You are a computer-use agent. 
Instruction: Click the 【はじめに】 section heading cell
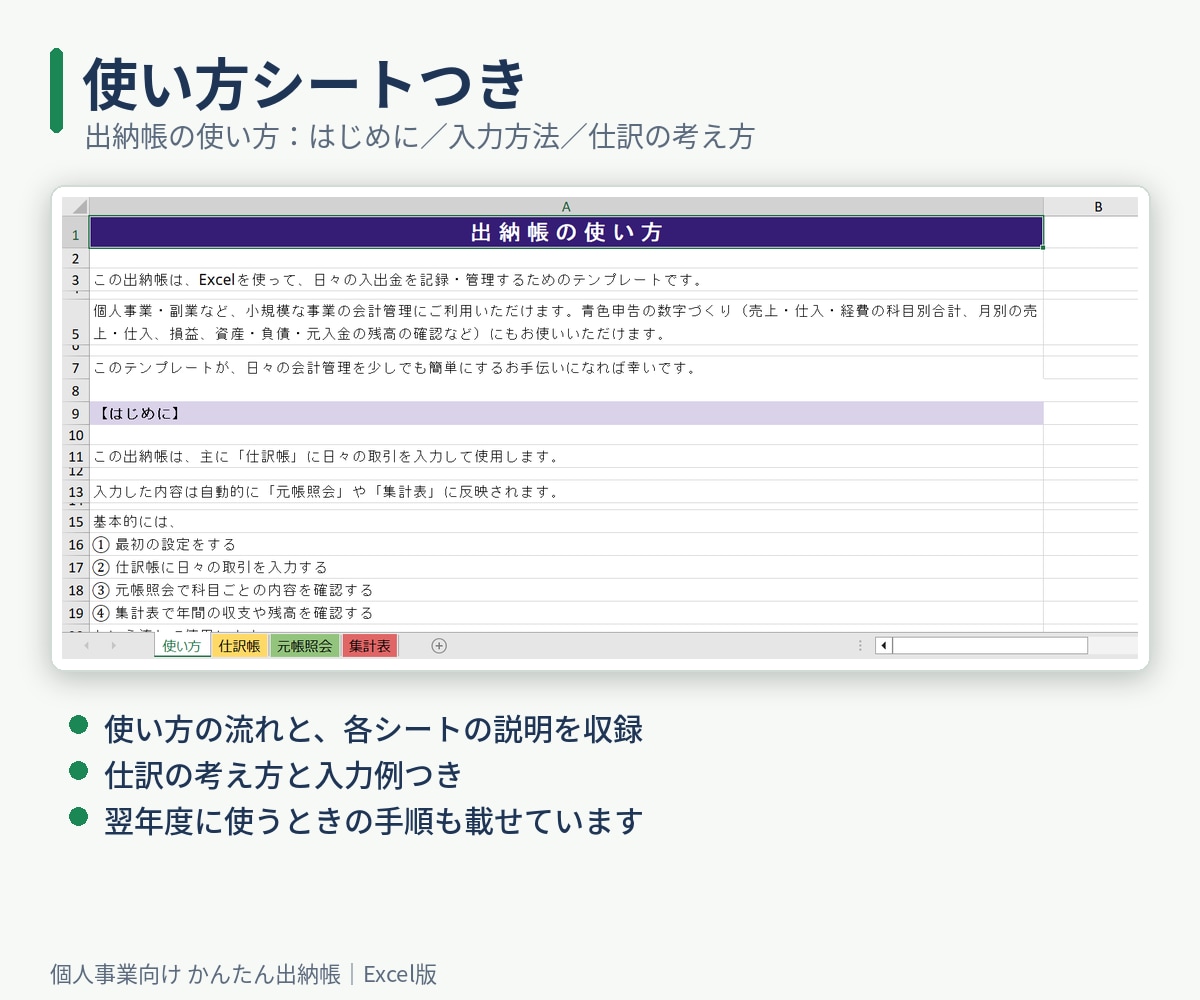[566, 413]
